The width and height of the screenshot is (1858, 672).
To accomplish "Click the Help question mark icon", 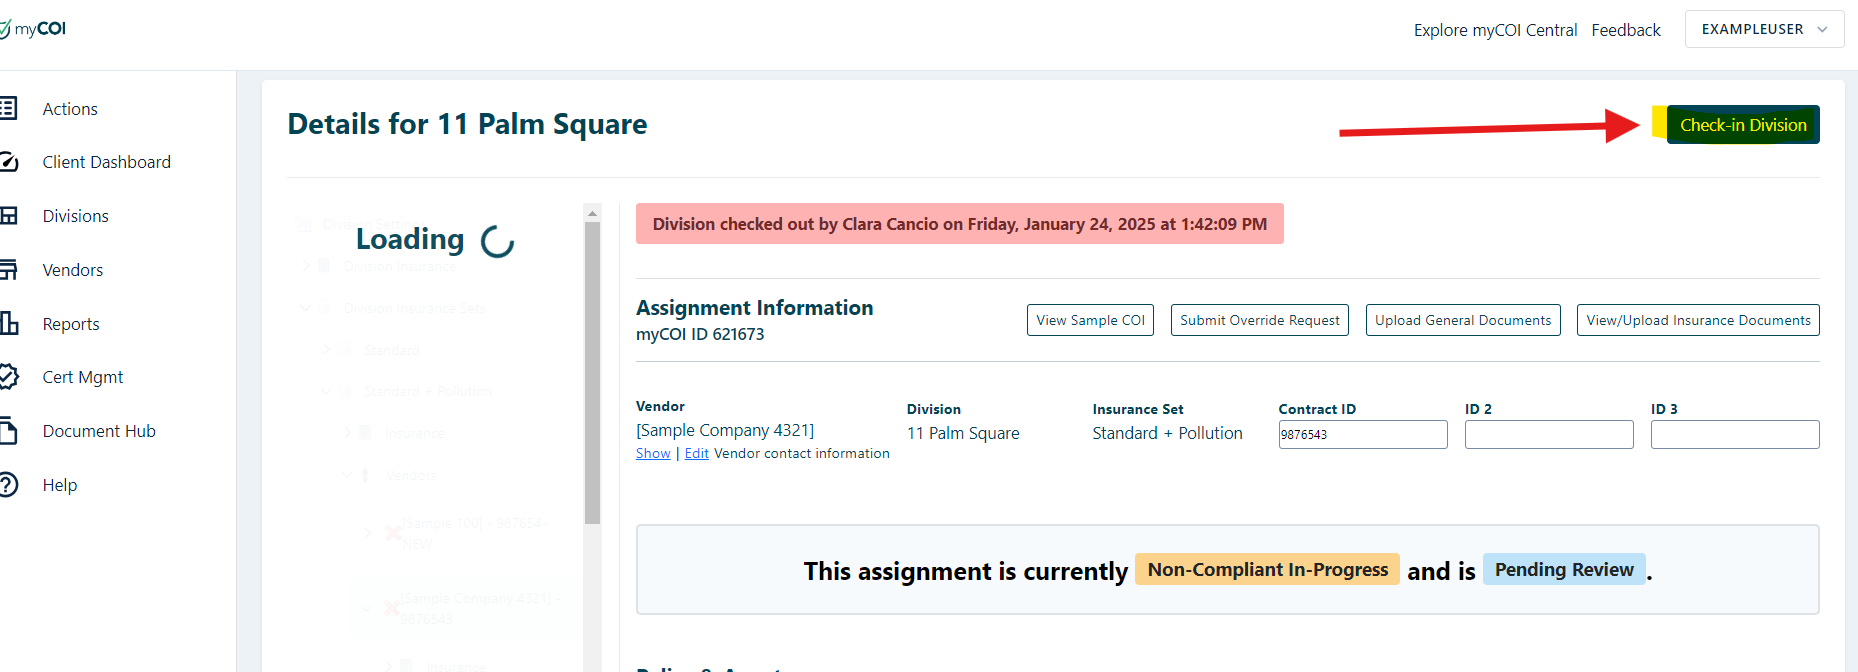I will [x=8, y=485].
